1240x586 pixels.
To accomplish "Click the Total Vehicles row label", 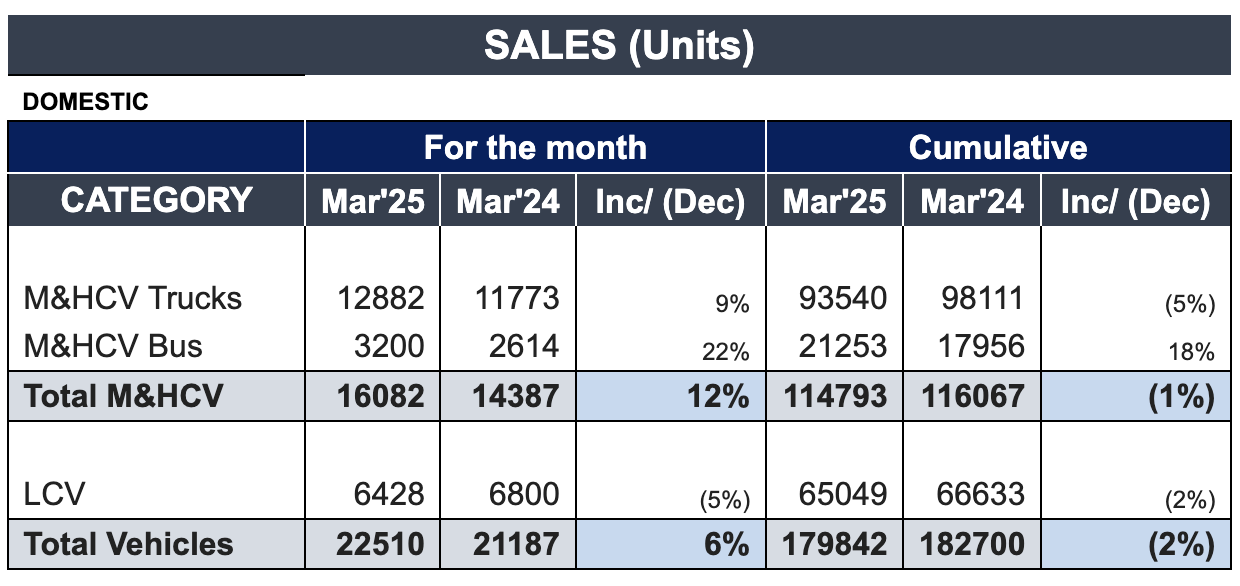I will 128,544.
